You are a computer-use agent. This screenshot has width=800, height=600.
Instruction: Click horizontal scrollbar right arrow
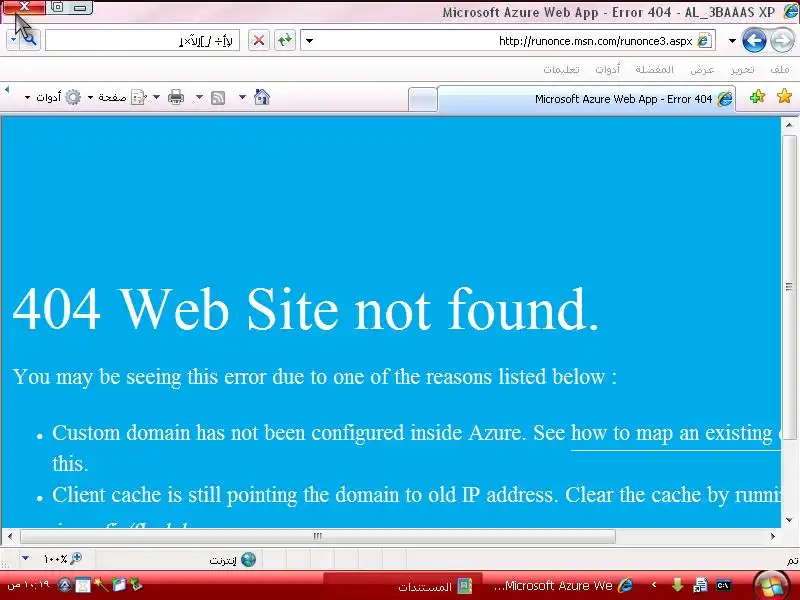(x=773, y=536)
